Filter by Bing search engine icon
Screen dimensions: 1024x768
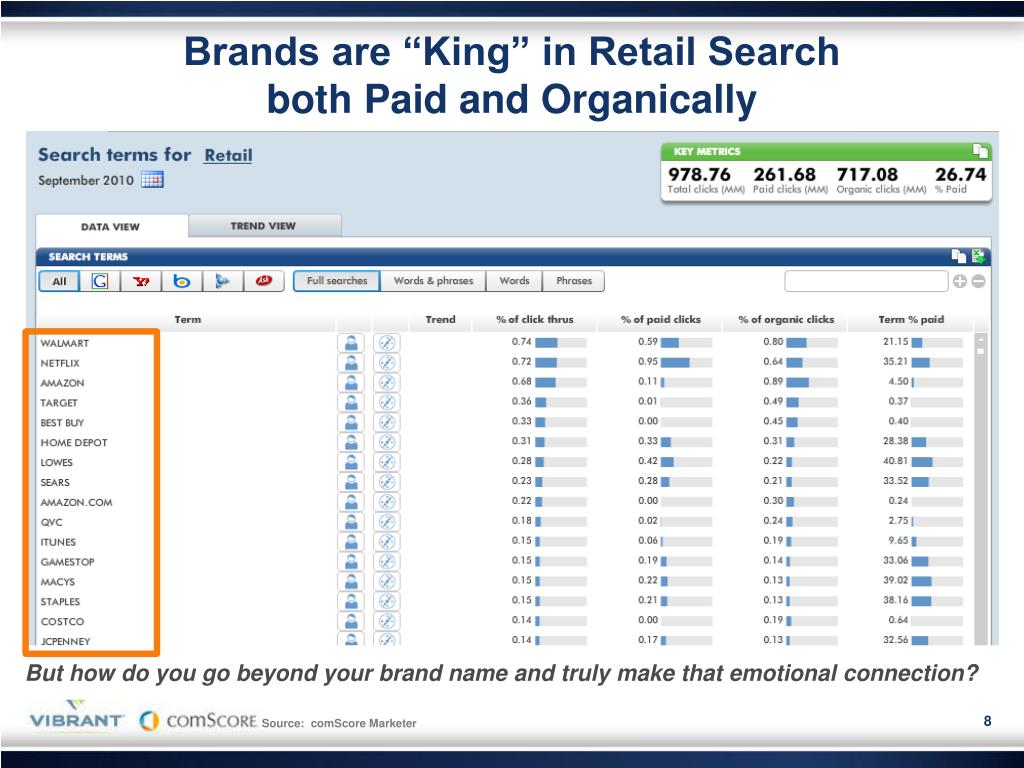[x=182, y=281]
